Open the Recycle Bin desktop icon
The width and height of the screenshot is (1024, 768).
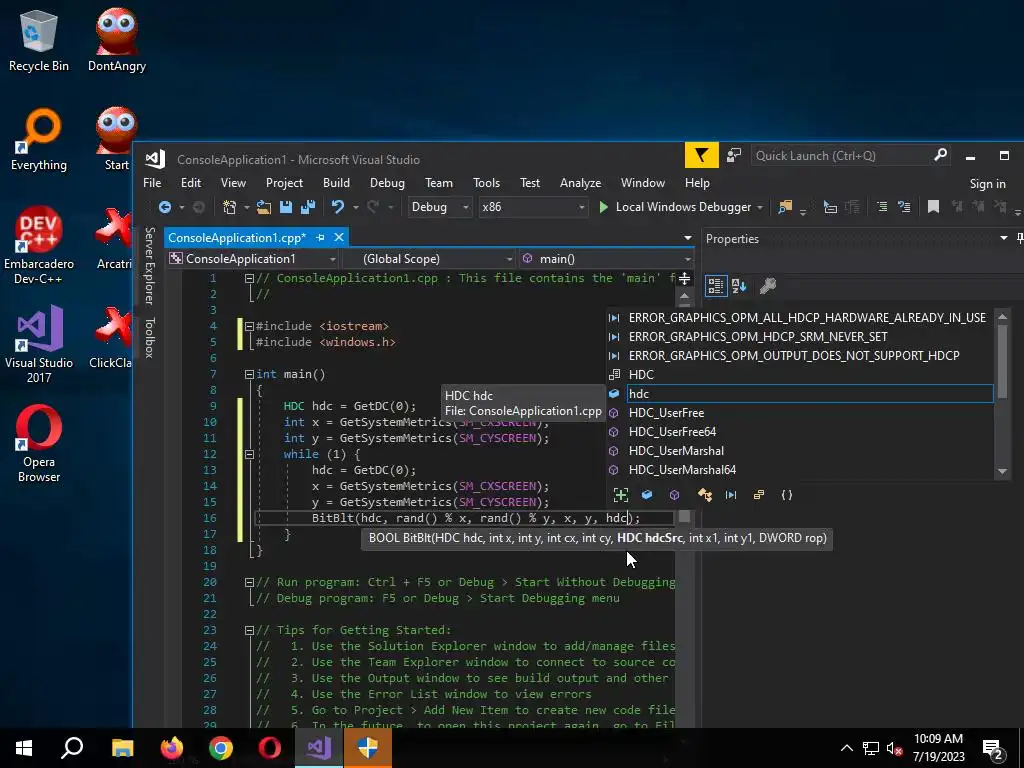[39, 40]
